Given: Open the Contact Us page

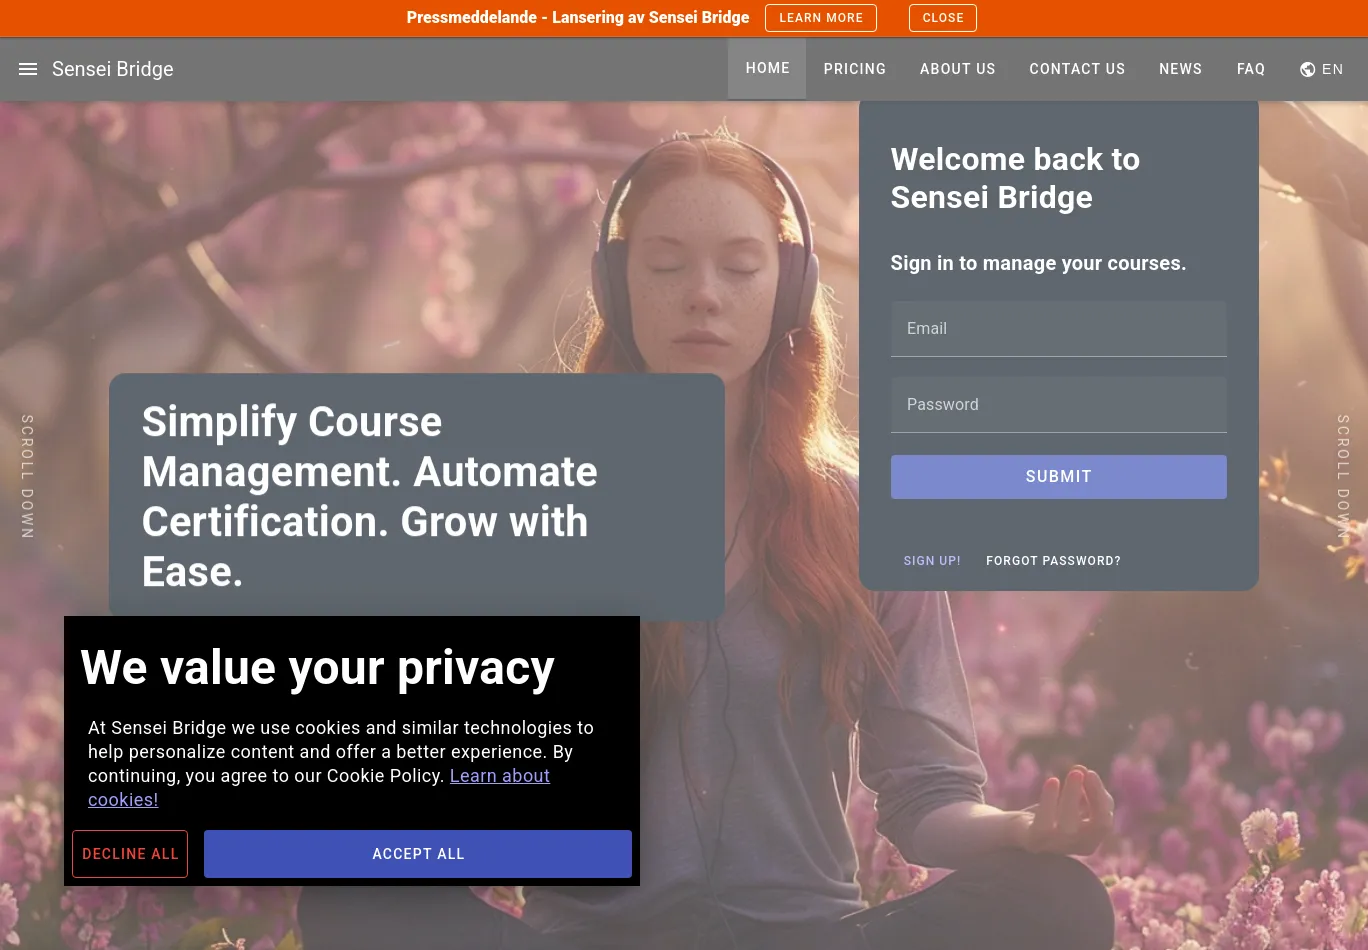Looking at the screenshot, I should click(1077, 69).
